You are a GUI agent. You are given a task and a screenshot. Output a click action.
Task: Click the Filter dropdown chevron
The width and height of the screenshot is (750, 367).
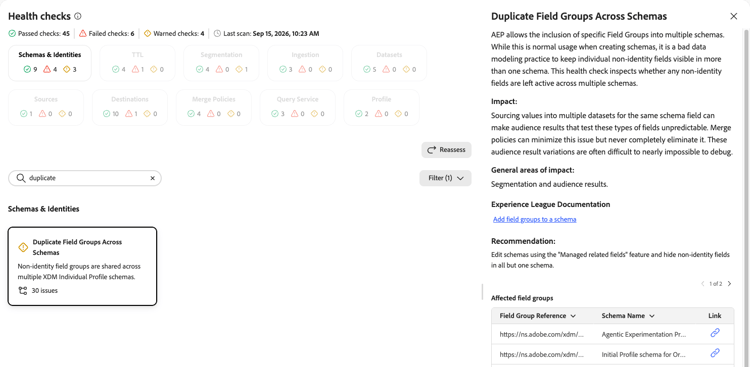pos(460,178)
